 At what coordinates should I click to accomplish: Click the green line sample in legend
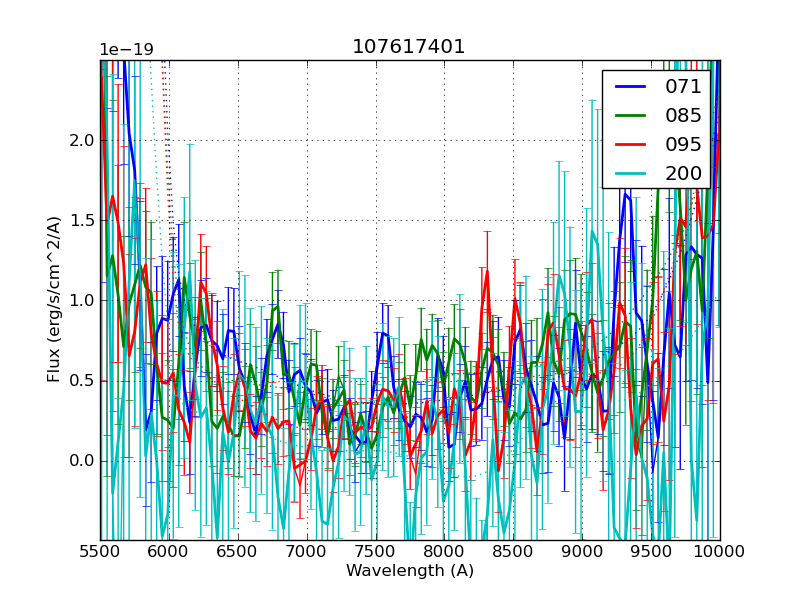click(x=631, y=116)
